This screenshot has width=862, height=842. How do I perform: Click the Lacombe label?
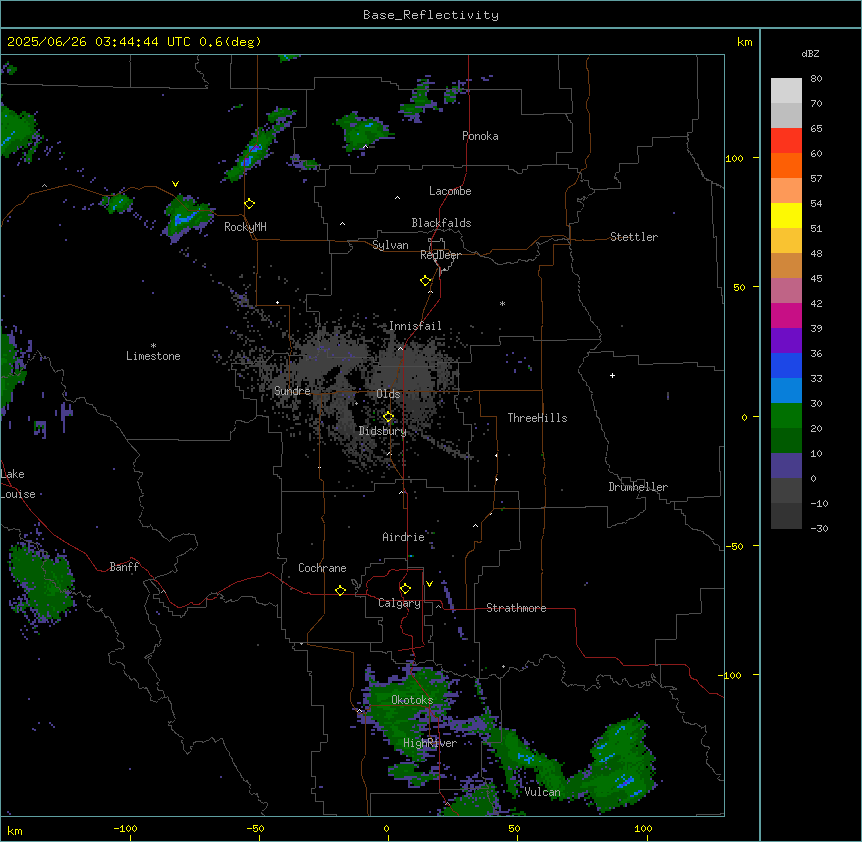450,191
